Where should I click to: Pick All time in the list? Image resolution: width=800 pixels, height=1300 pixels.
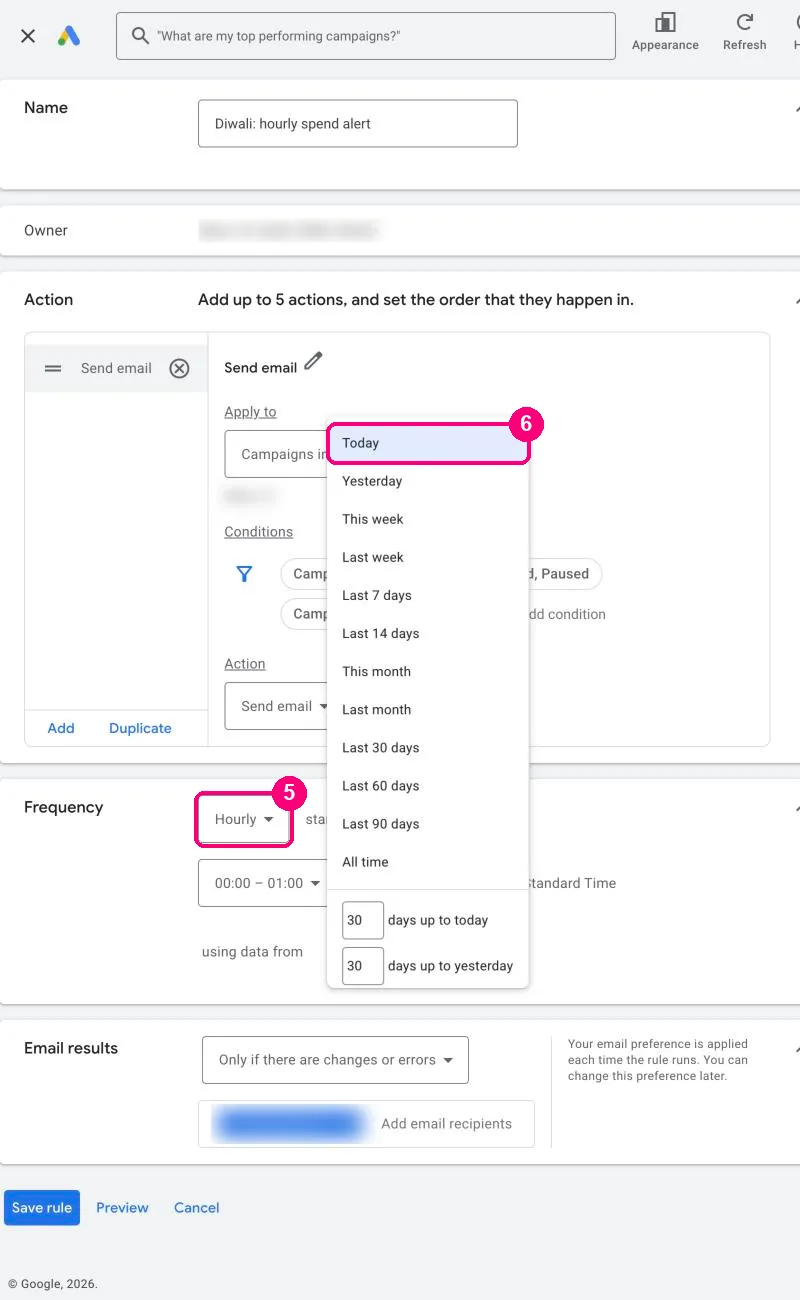tap(428, 862)
